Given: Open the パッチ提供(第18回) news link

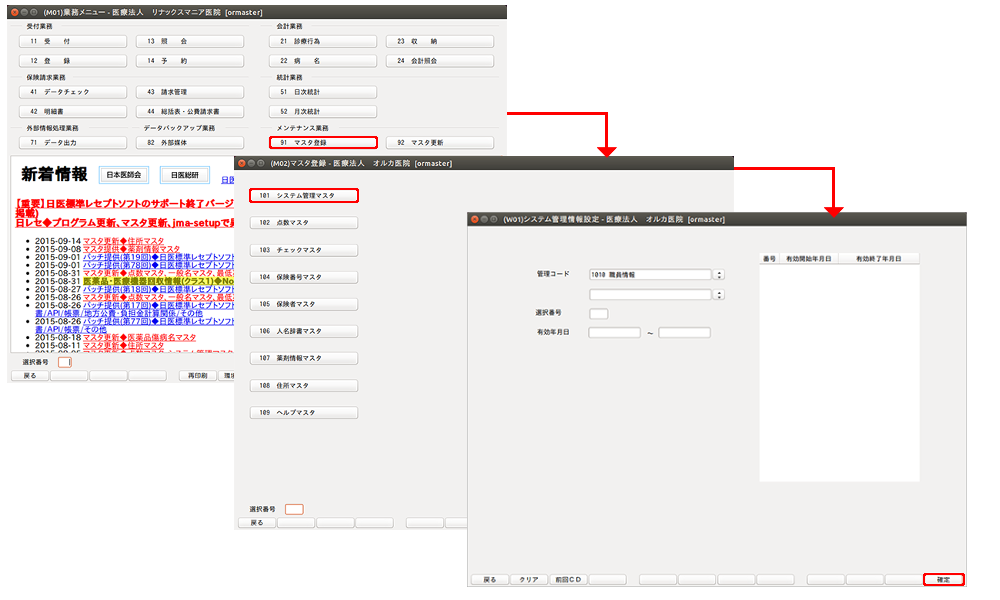Looking at the screenshot, I should pos(158,289).
